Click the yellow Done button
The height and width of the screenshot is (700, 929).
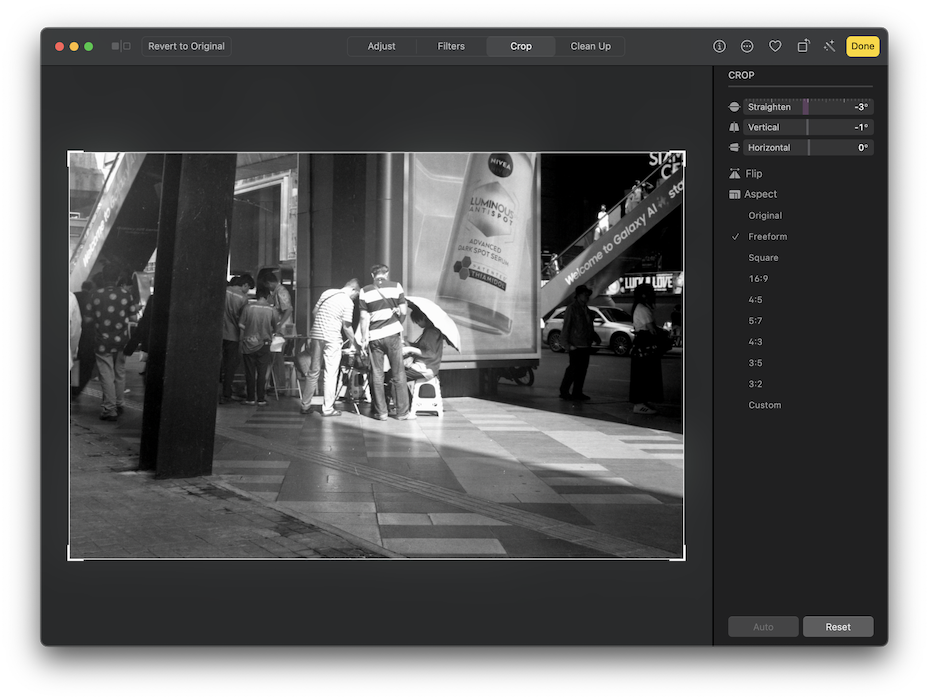coord(863,46)
